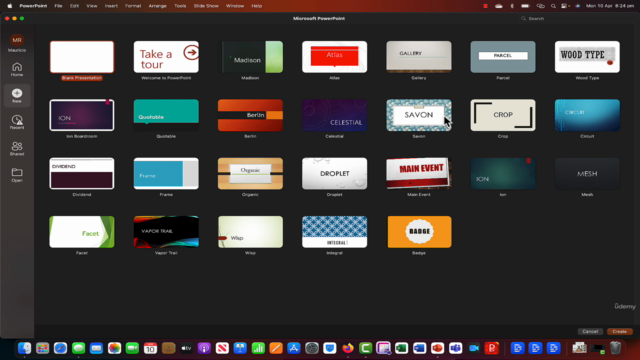Open the Help menu
Screen dimensions: 640x360
click(x=257, y=6)
